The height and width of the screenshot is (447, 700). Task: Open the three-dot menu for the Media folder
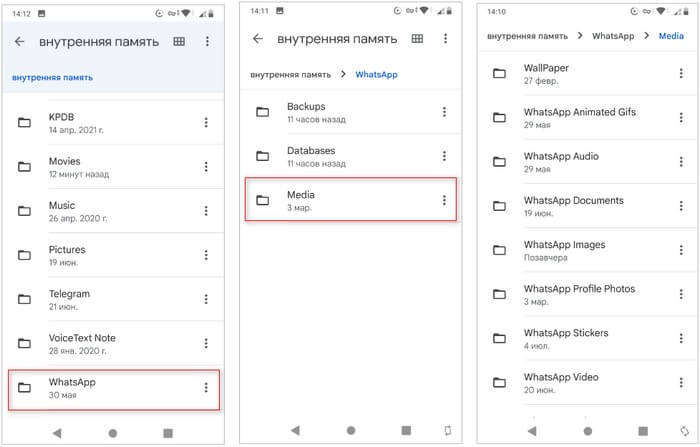(x=444, y=200)
